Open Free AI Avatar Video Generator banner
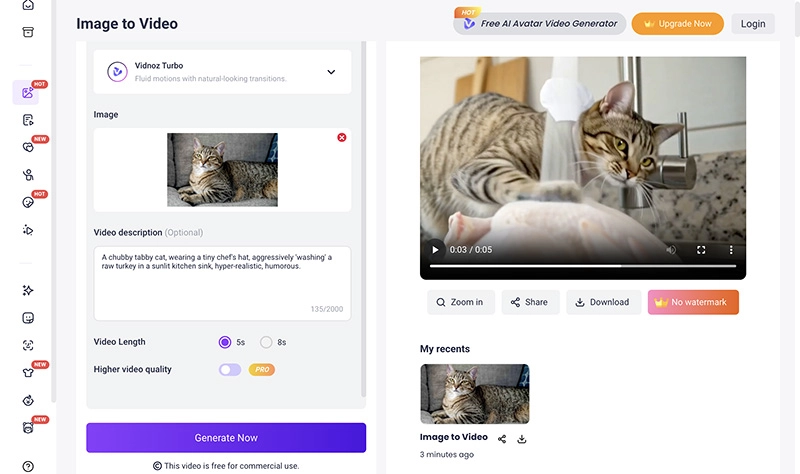This screenshot has height=474, width=800. tap(540, 23)
